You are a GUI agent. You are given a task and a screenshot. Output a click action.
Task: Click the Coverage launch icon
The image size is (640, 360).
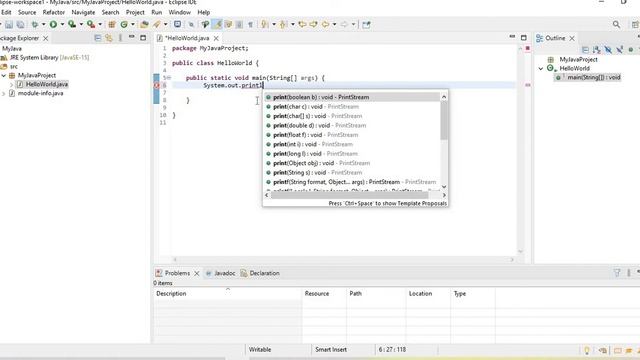click(x=72, y=24)
